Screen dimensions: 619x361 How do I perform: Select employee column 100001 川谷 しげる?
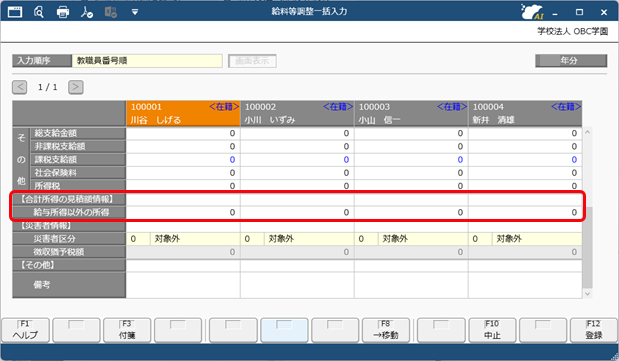pos(183,113)
